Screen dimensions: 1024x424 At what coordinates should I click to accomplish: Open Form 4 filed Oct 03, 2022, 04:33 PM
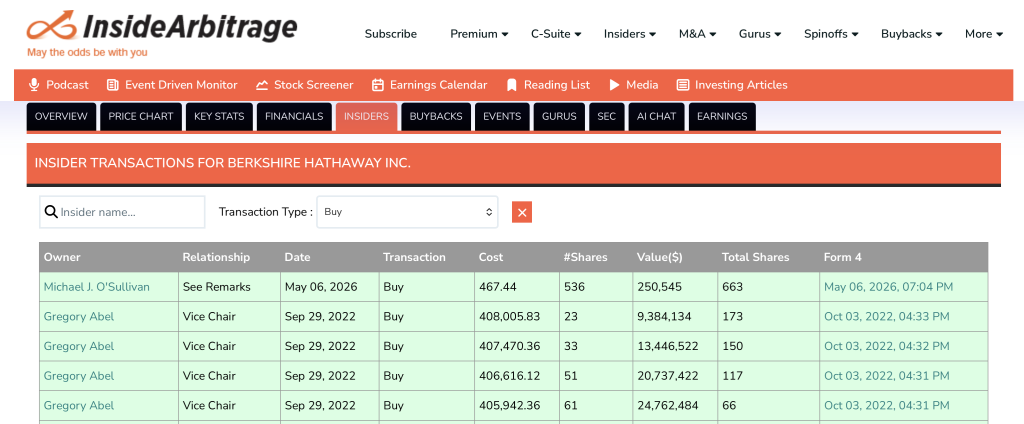(x=887, y=316)
